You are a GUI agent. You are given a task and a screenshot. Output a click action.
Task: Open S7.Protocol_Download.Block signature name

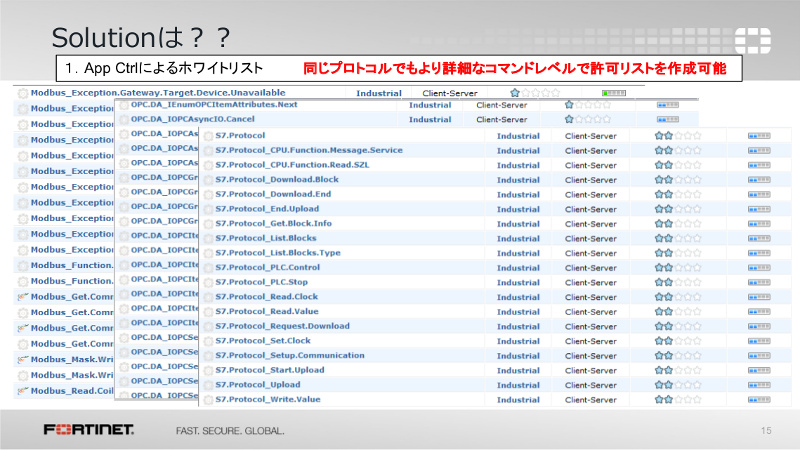tap(277, 179)
